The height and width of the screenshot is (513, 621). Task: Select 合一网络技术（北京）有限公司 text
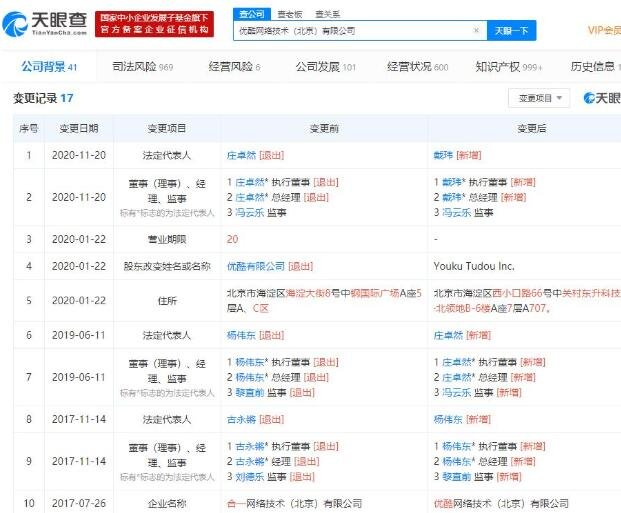[295, 503]
